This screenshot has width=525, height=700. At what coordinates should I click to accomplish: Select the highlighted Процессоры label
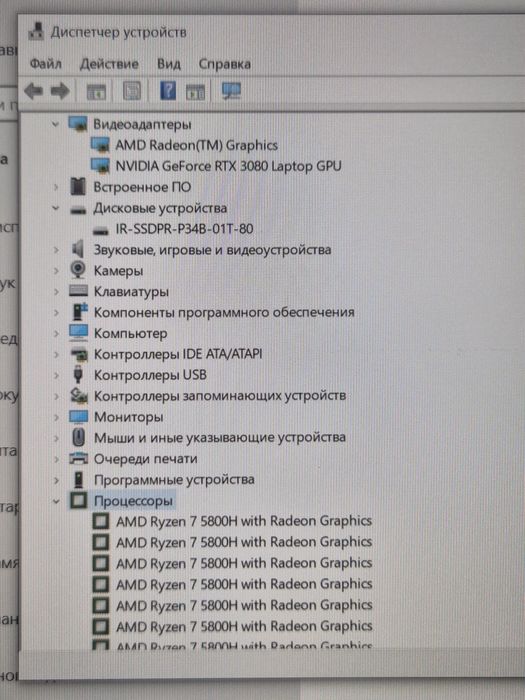pos(133,501)
